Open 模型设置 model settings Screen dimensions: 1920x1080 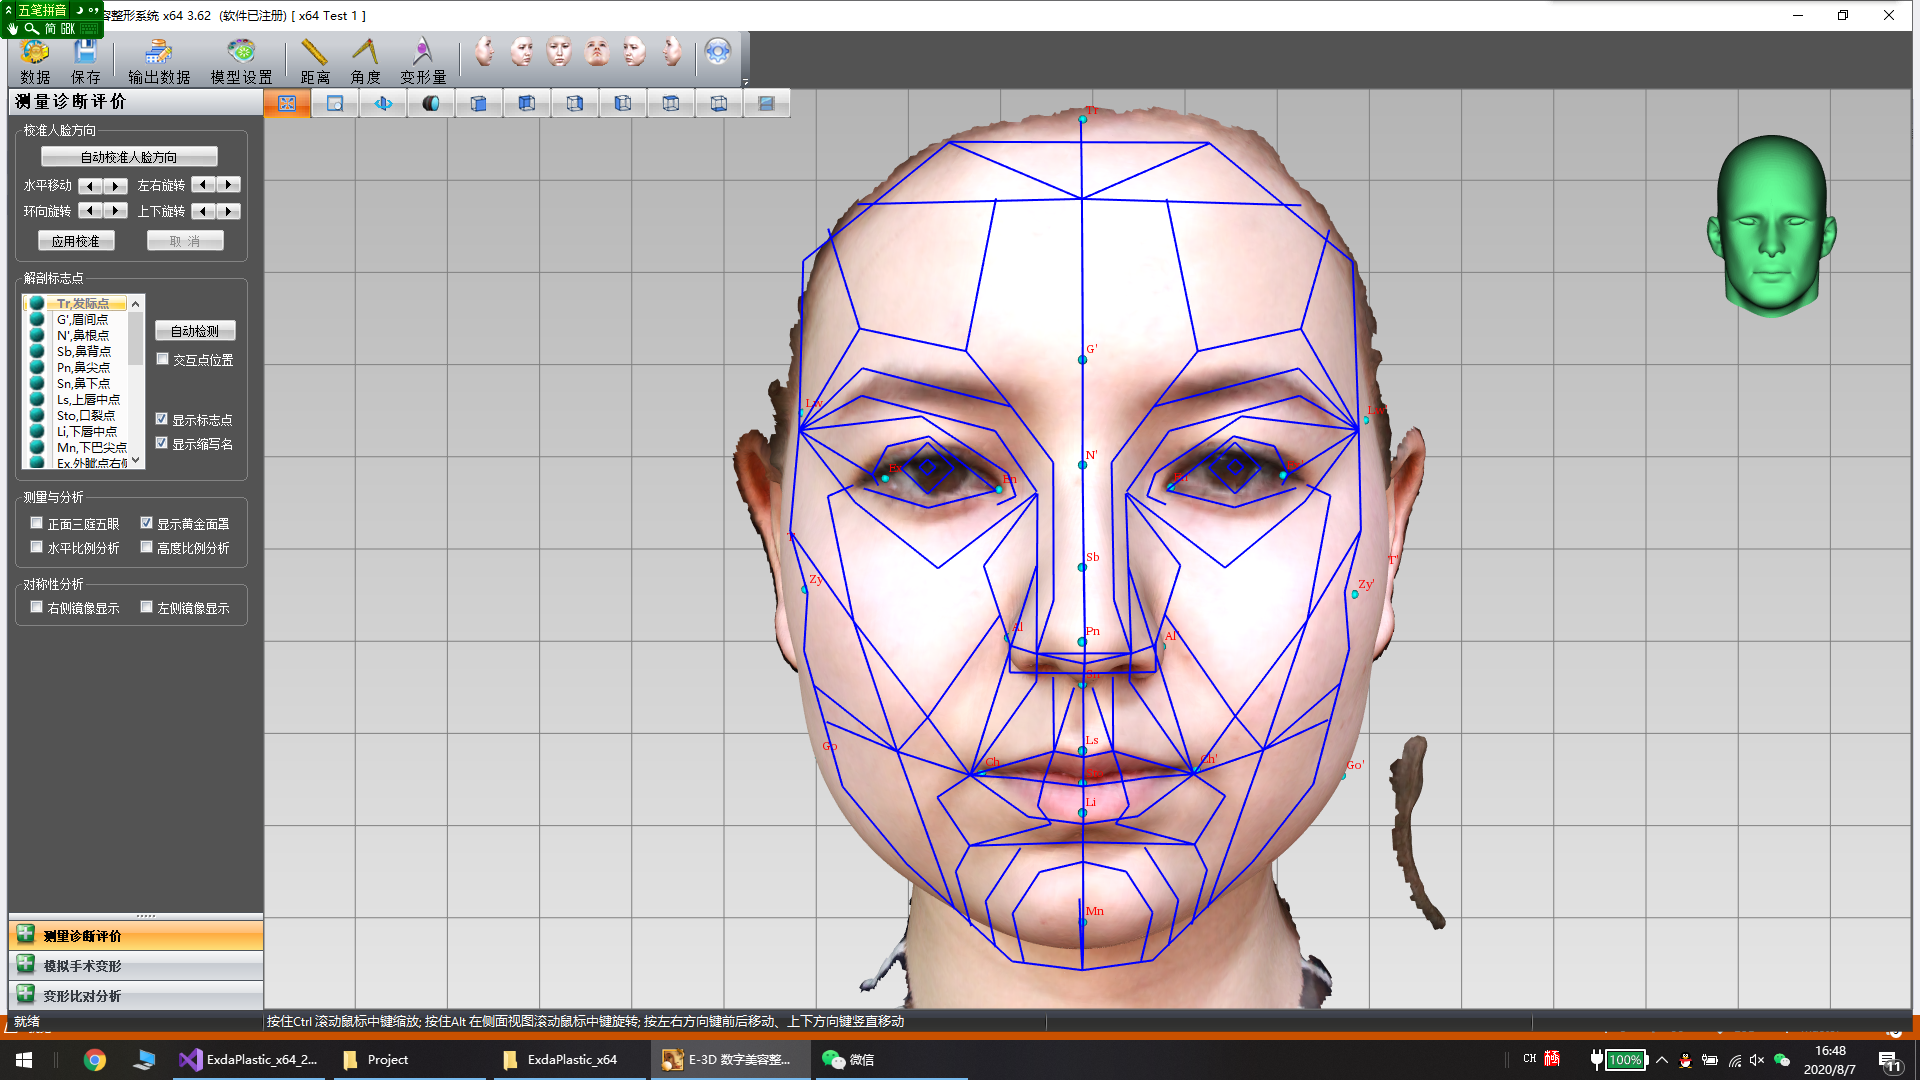point(241,60)
